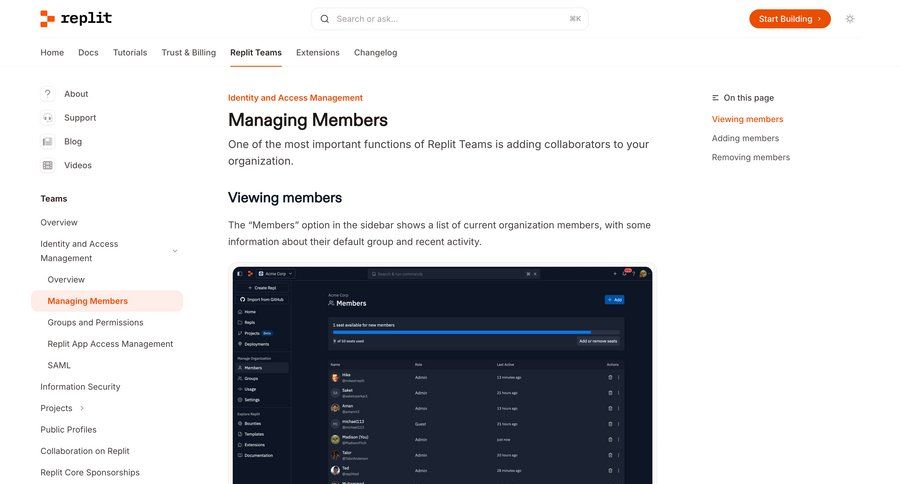
Task: Click the search magnifier icon
Action: pyautogui.click(x=325, y=19)
